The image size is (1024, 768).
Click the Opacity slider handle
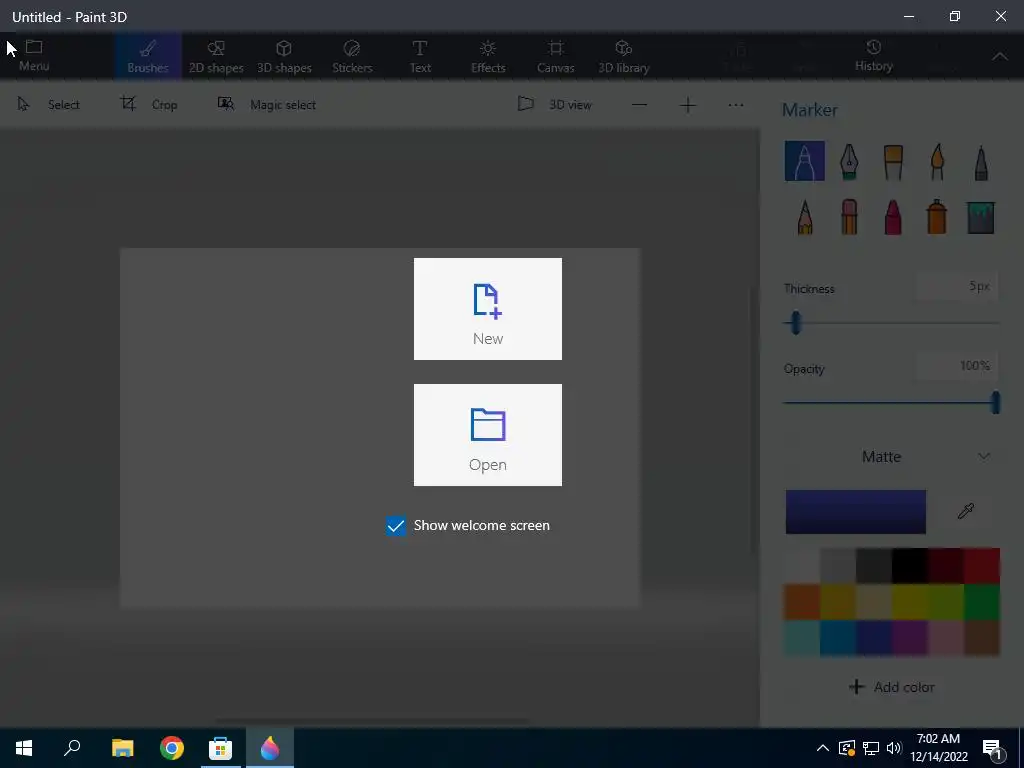click(x=995, y=402)
